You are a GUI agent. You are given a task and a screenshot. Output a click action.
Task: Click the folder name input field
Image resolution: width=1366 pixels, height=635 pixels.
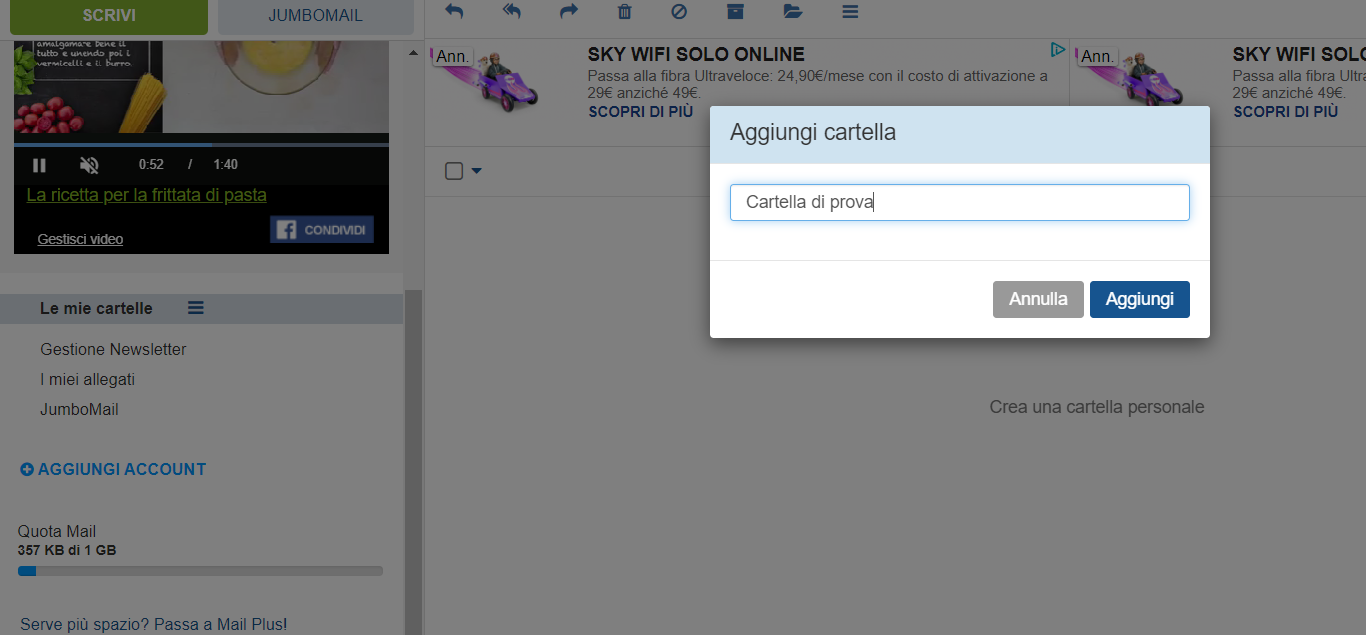tap(959, 202)
